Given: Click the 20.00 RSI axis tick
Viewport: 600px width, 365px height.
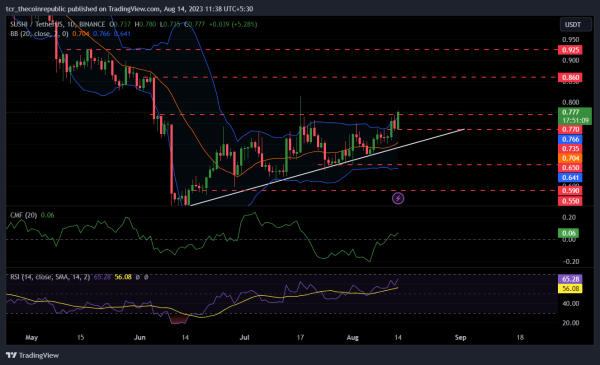Looking at the screenshot, I should point(570,323).
